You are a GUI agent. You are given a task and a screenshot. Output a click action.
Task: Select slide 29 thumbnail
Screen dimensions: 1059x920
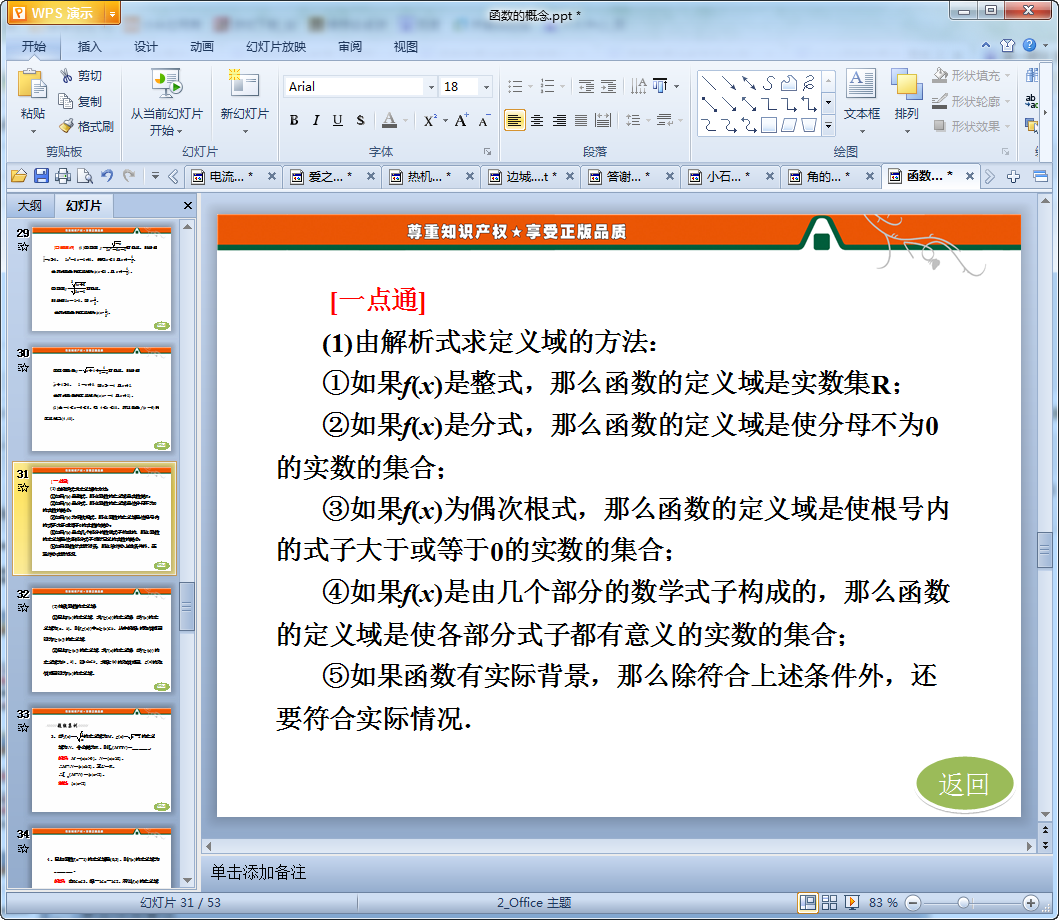102,279
